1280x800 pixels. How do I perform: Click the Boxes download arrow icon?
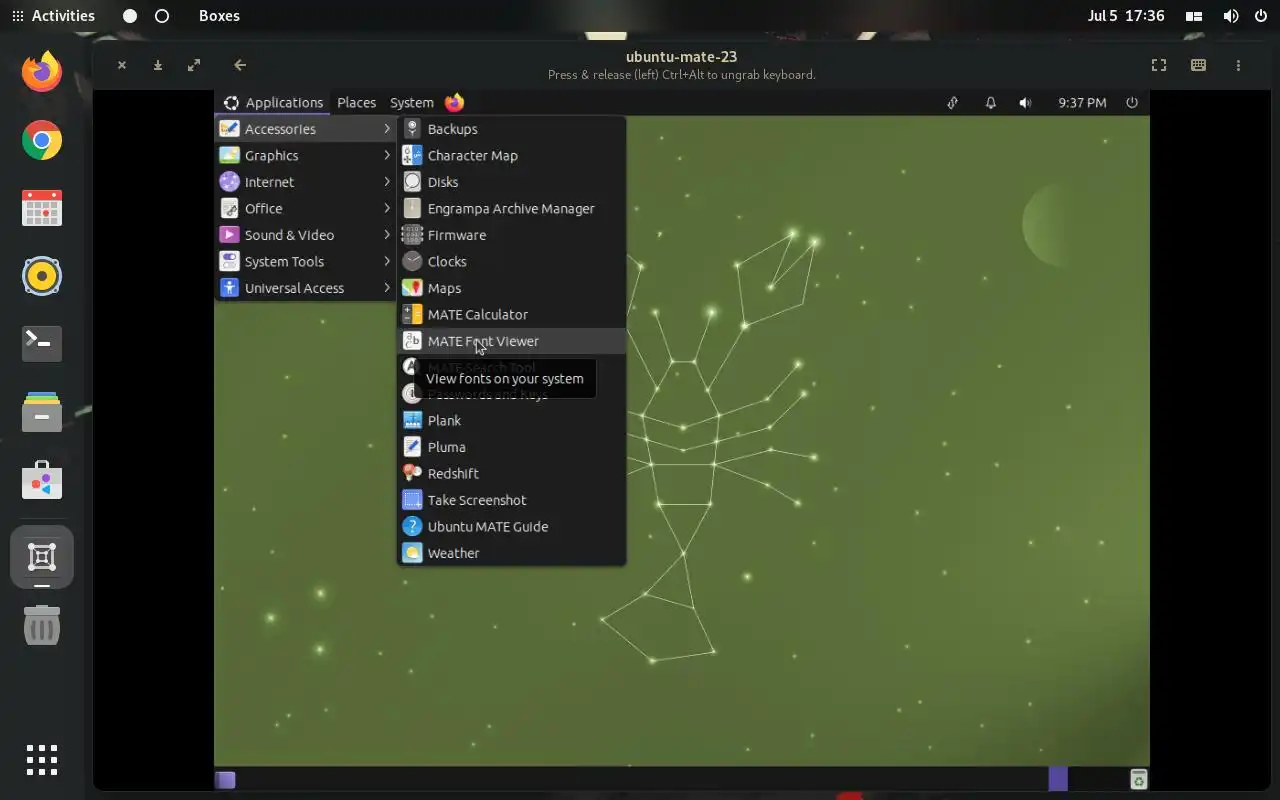pyautogui.click(x=158, y=65)
